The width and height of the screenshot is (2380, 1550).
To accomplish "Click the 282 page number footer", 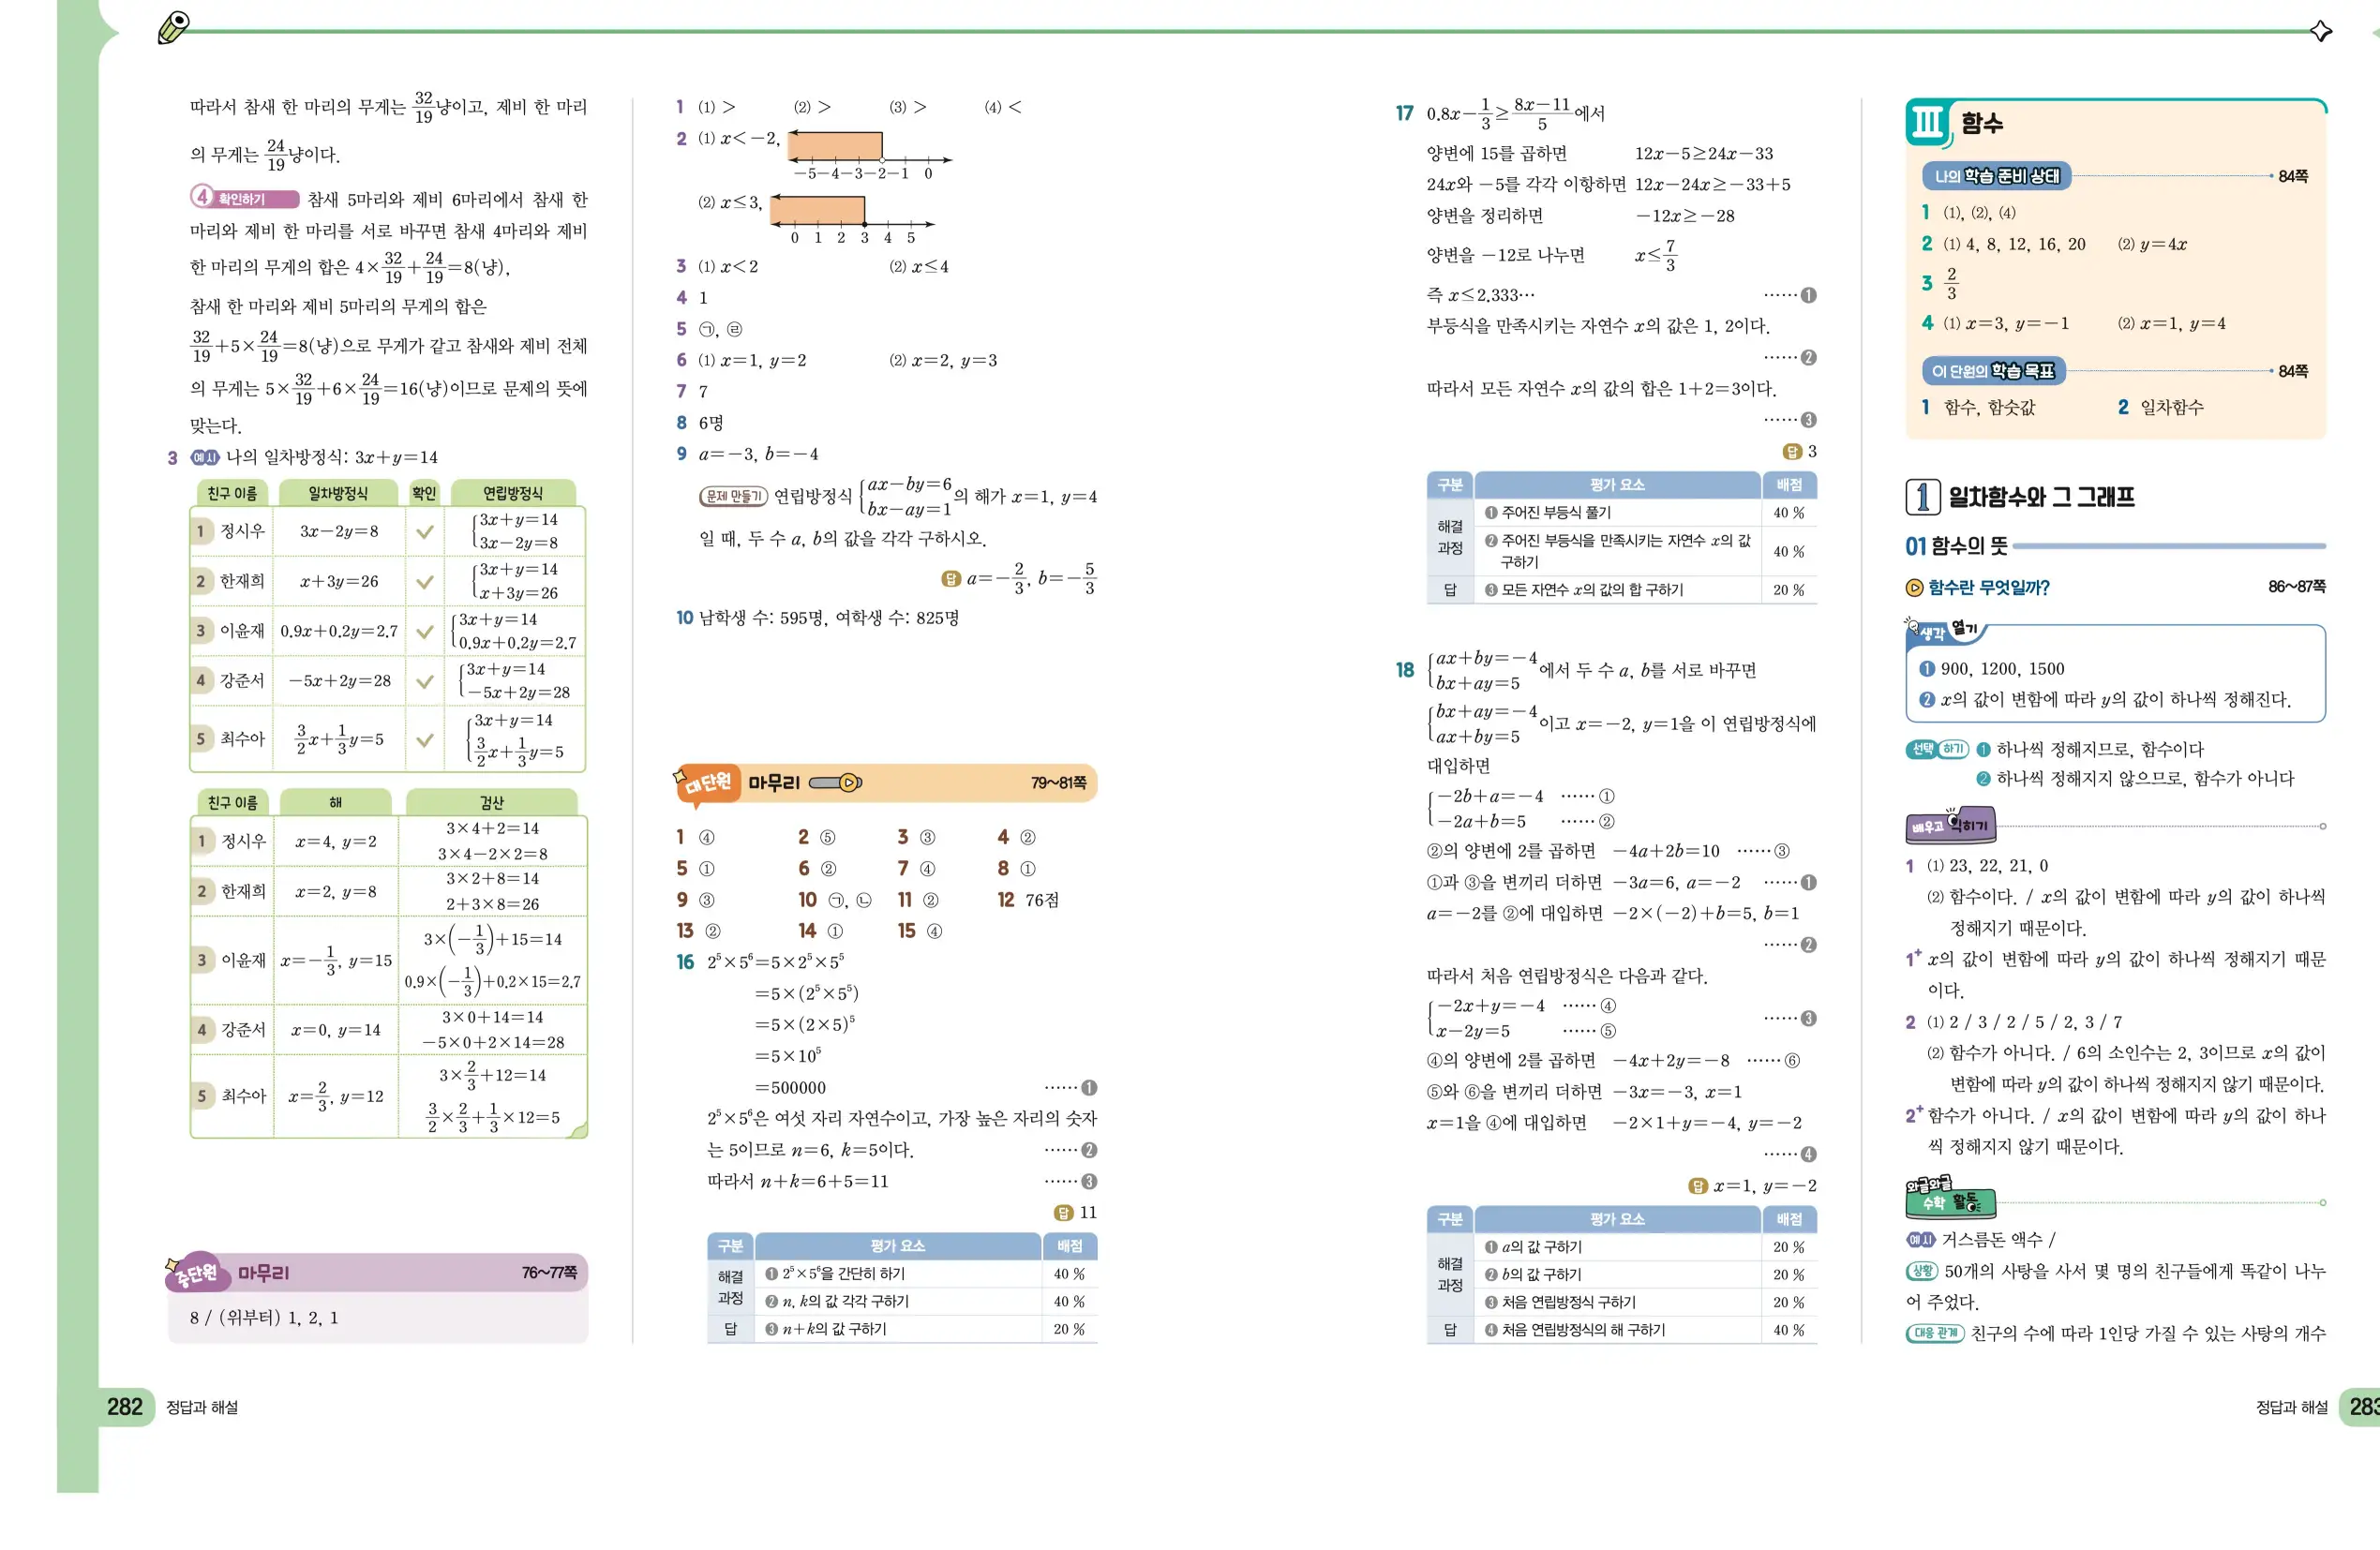I will 125,1409.
